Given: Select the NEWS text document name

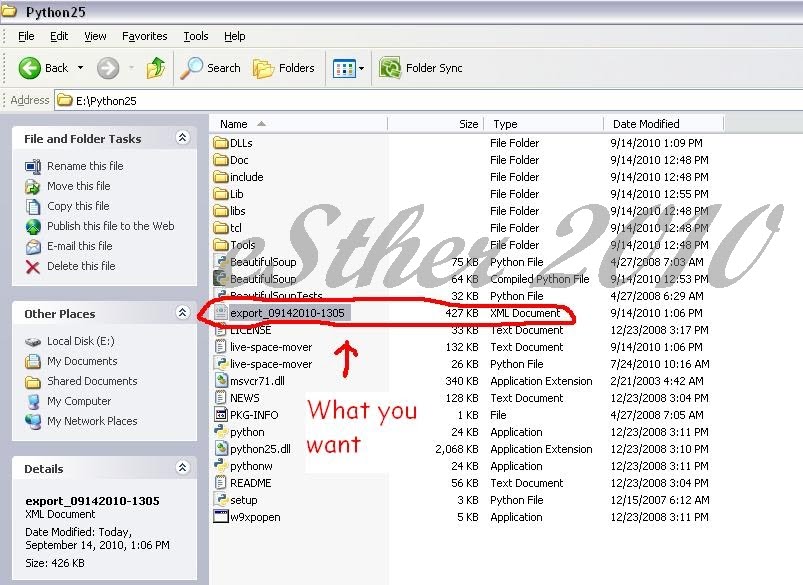Looking at the screenshot, I should (x=245, y=398).
